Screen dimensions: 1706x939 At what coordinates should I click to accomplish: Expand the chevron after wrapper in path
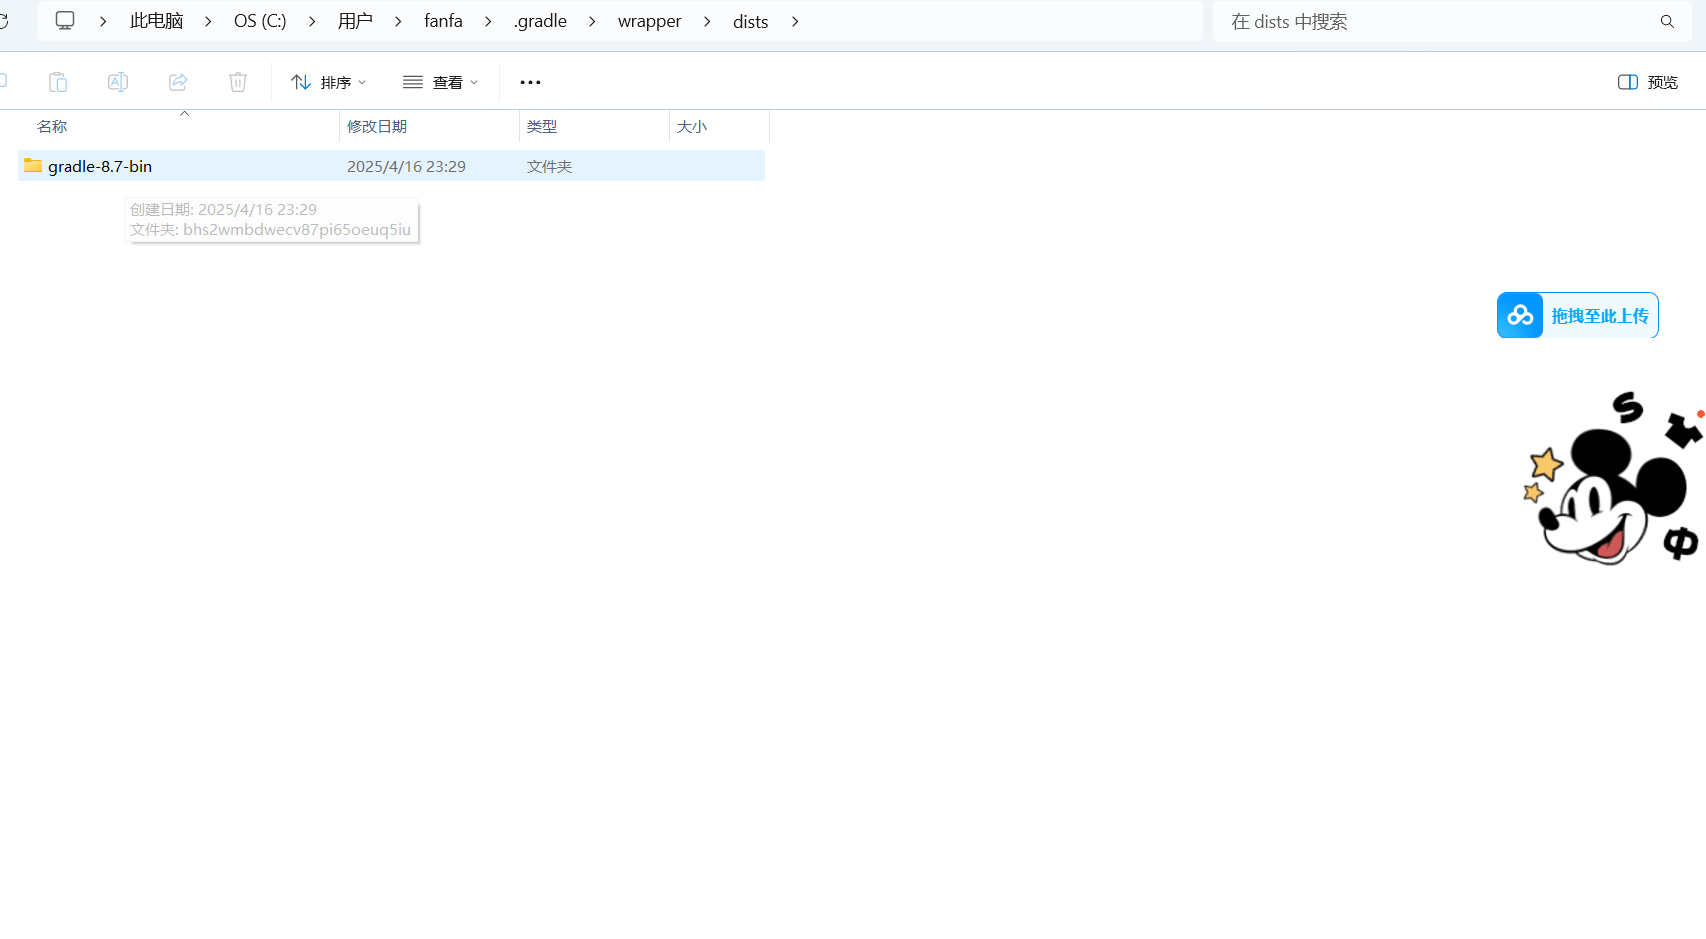coord(707,22)
